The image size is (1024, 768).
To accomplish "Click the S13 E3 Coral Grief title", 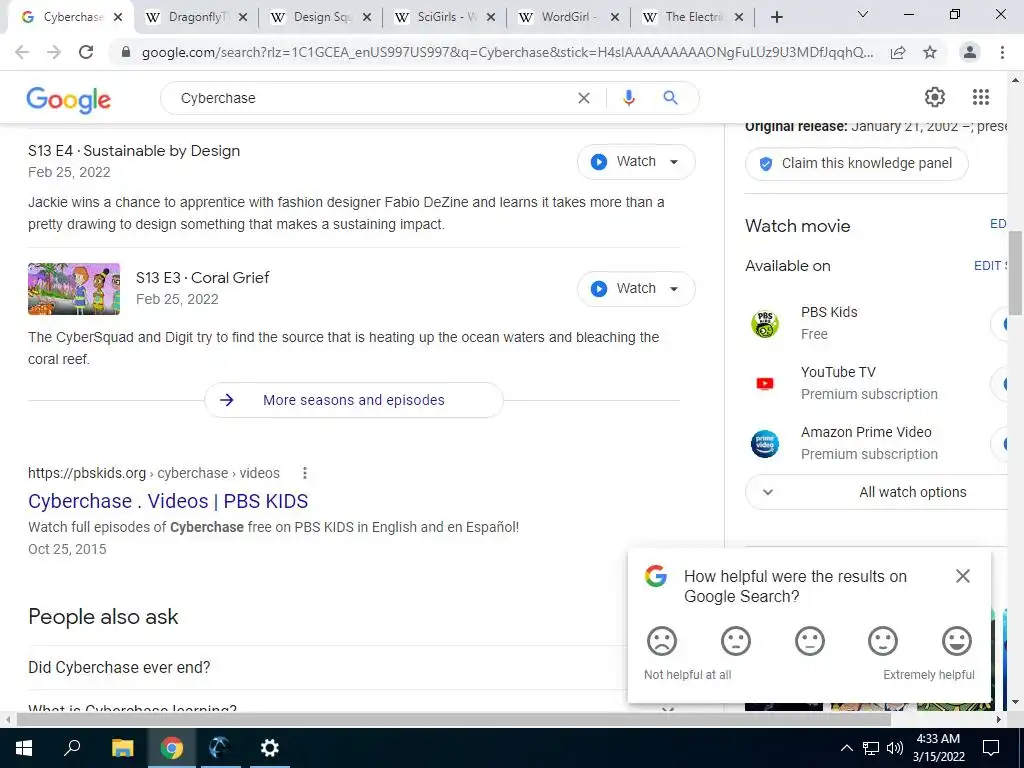I will (x=202, y=278).
